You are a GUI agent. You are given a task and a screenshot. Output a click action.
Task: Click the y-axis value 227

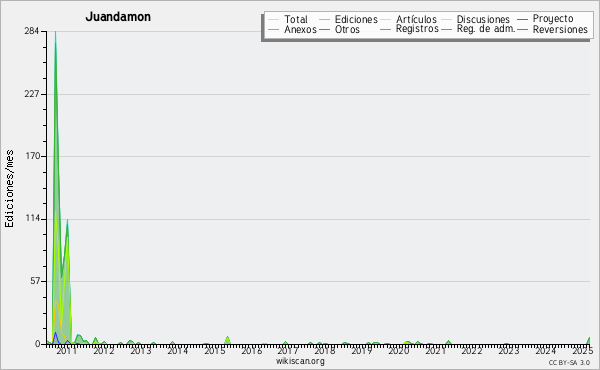pyautogui.click(x=32, y=94)
